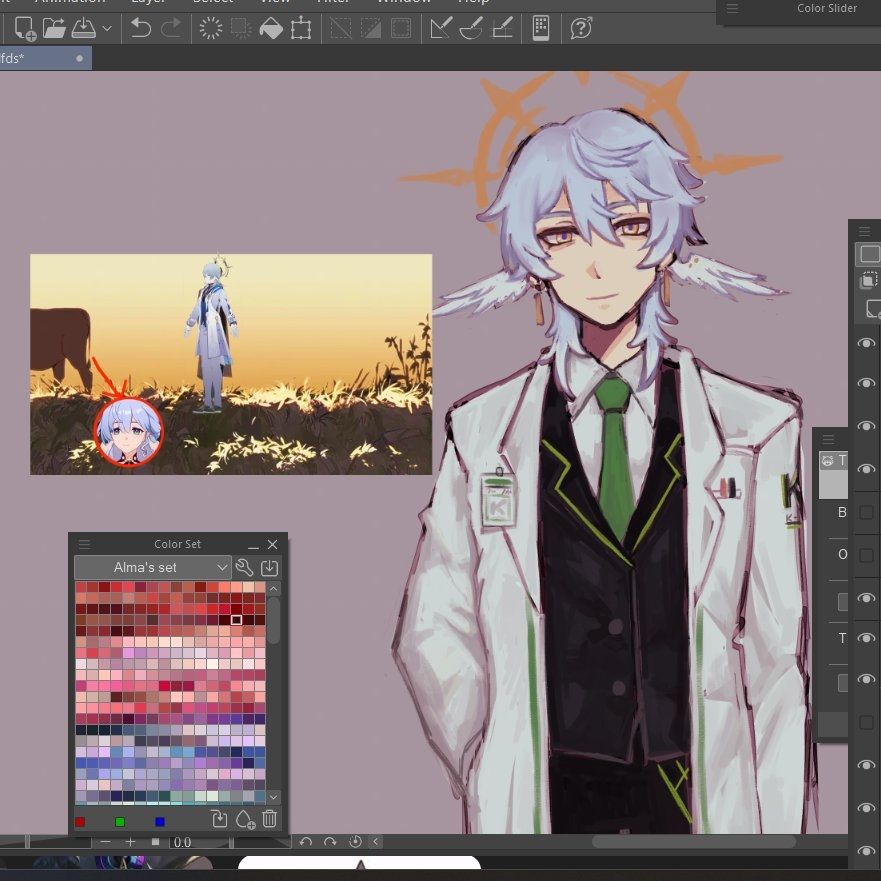Open the Layer panel hamburger menu
This screenshot has height=881, width=881.
pos(864,231)
